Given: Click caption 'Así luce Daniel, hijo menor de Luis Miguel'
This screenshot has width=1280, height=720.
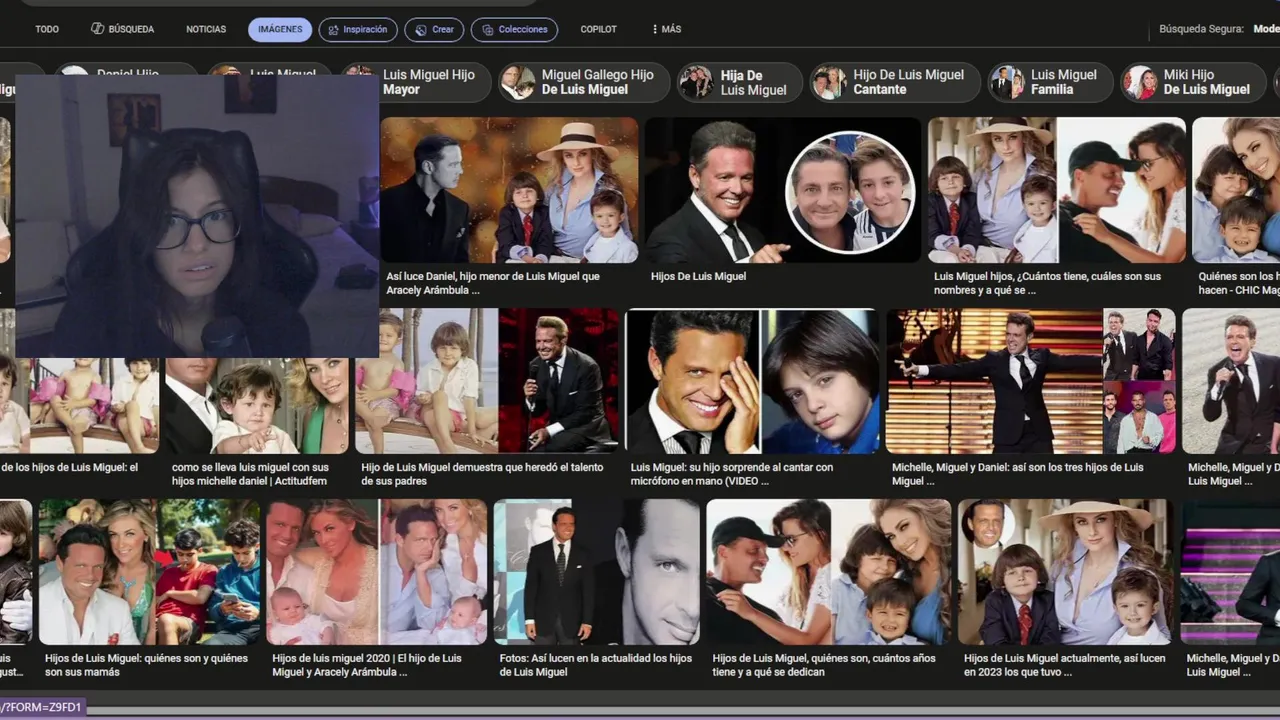Looking at the screenshot, I should point(493,283).
